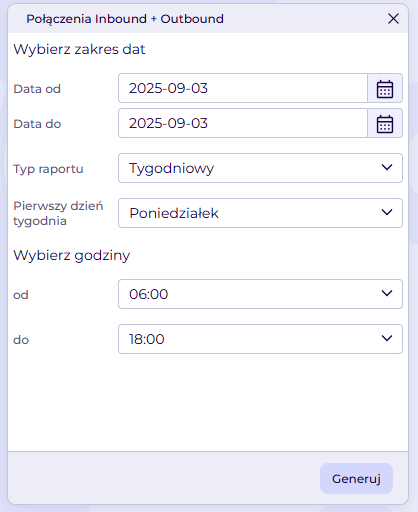This screenshot has height=512, width=418.
Task: Click the Data od label
Action: click(x=37, y=89)
